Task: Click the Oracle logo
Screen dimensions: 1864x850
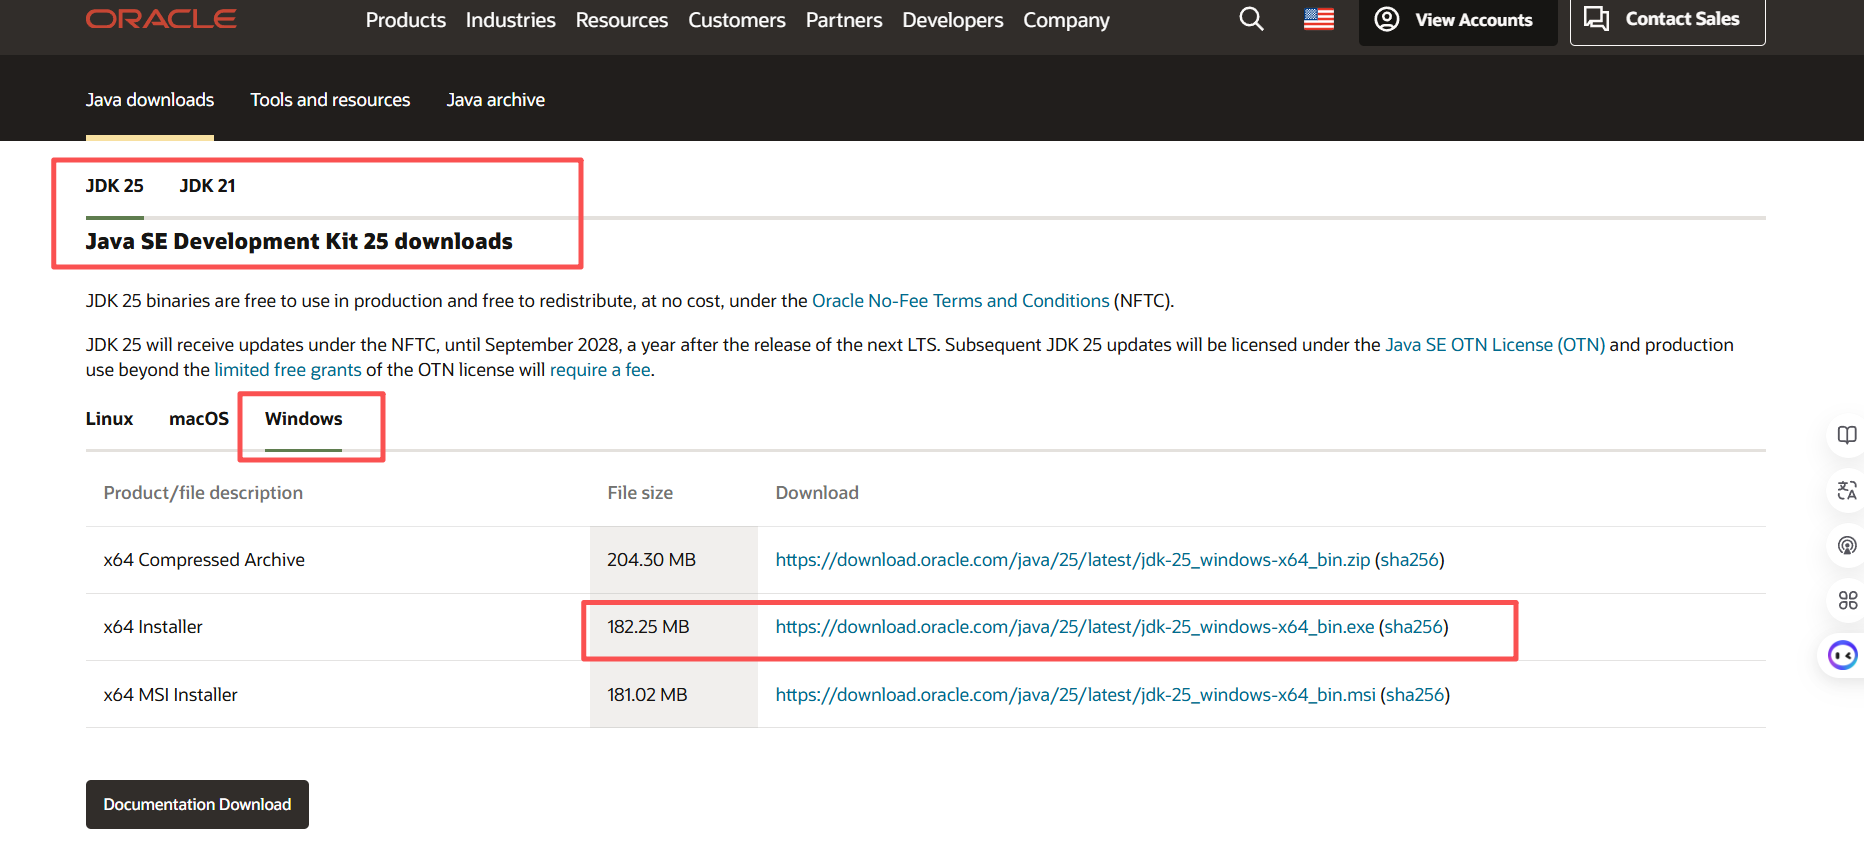Action: pyautogui.click(x=161, y=19)
